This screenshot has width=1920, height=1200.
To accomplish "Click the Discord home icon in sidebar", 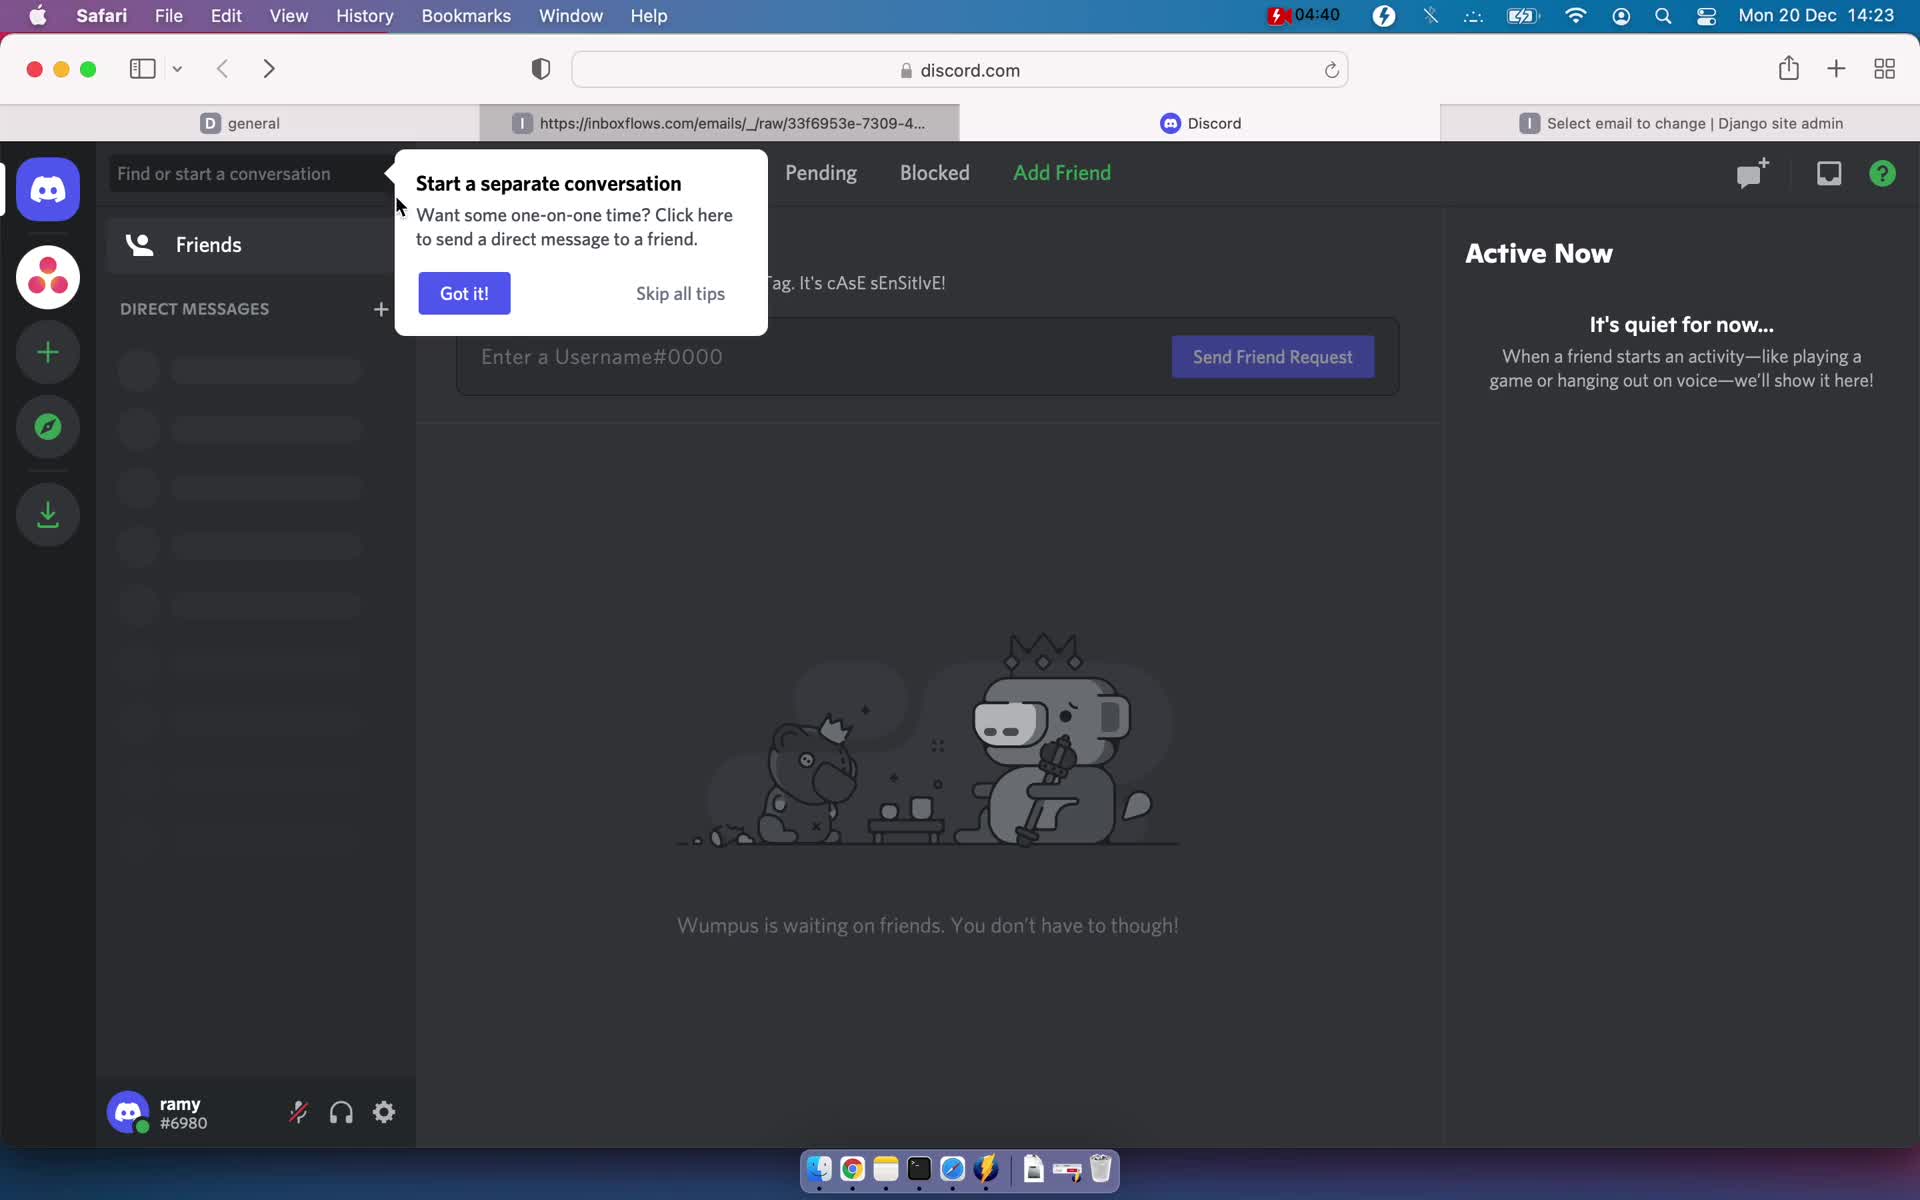I will 48,191.
